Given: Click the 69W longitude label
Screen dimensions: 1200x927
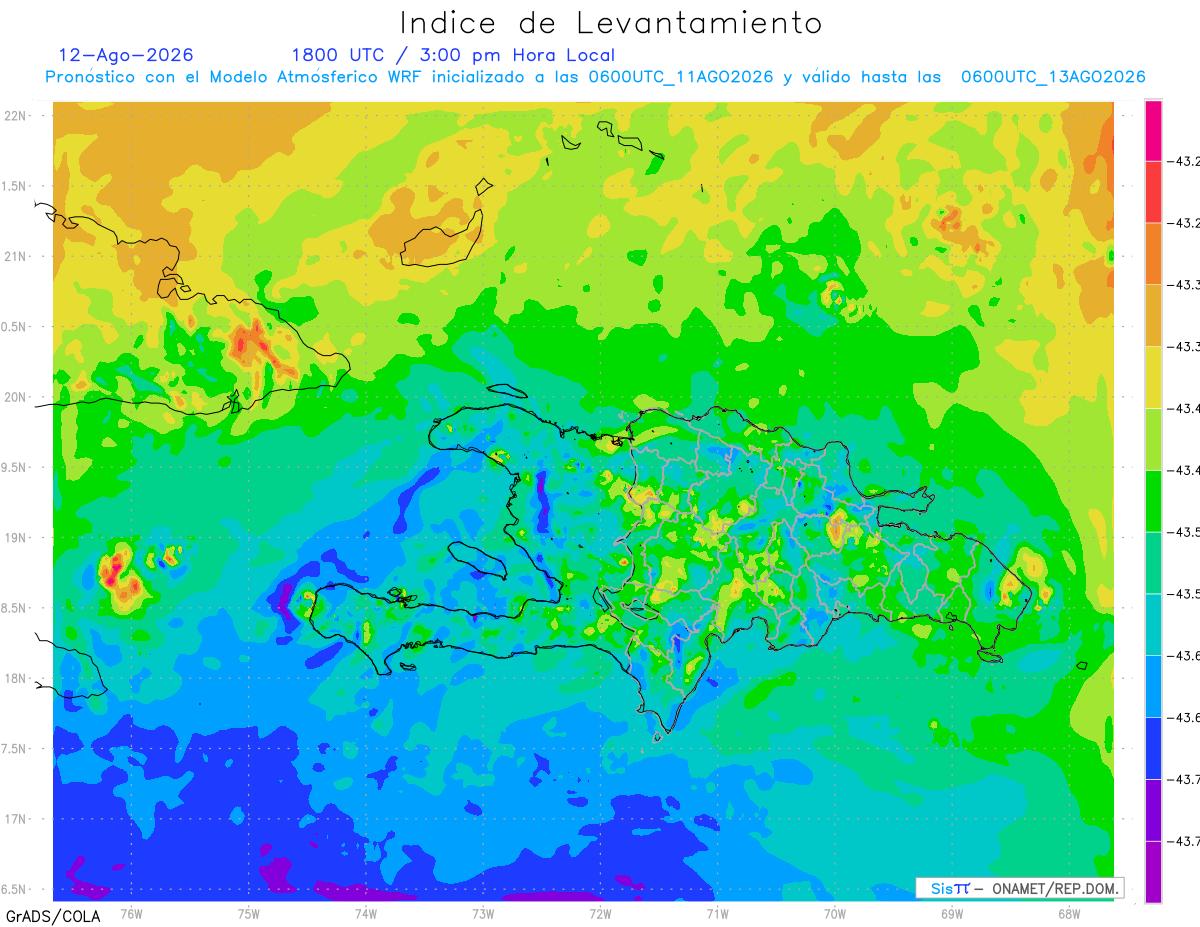Looking at the screenshot, I should tap(952, 914).
